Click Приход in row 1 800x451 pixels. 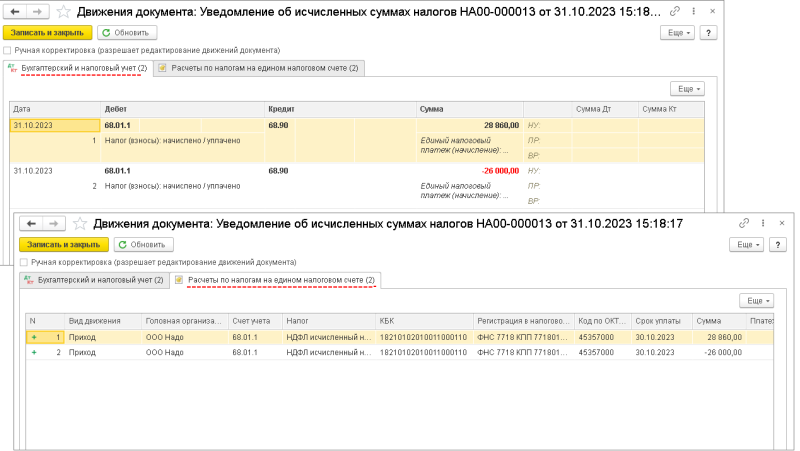point(82,337)
